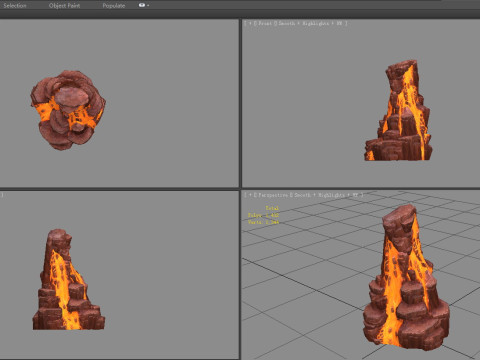Click the Perspective viewport view name label
The width and height of the screenshot is (480, 360).
(x=273, y=195)
